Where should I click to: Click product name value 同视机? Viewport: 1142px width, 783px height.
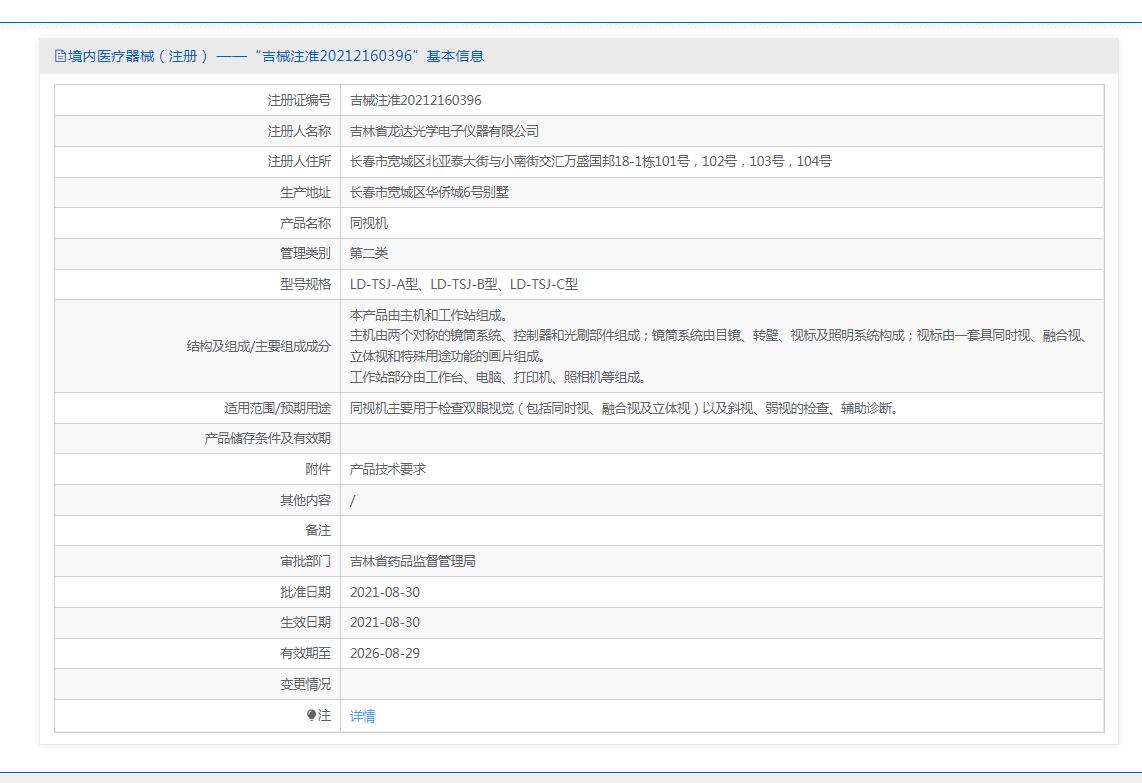369,223
